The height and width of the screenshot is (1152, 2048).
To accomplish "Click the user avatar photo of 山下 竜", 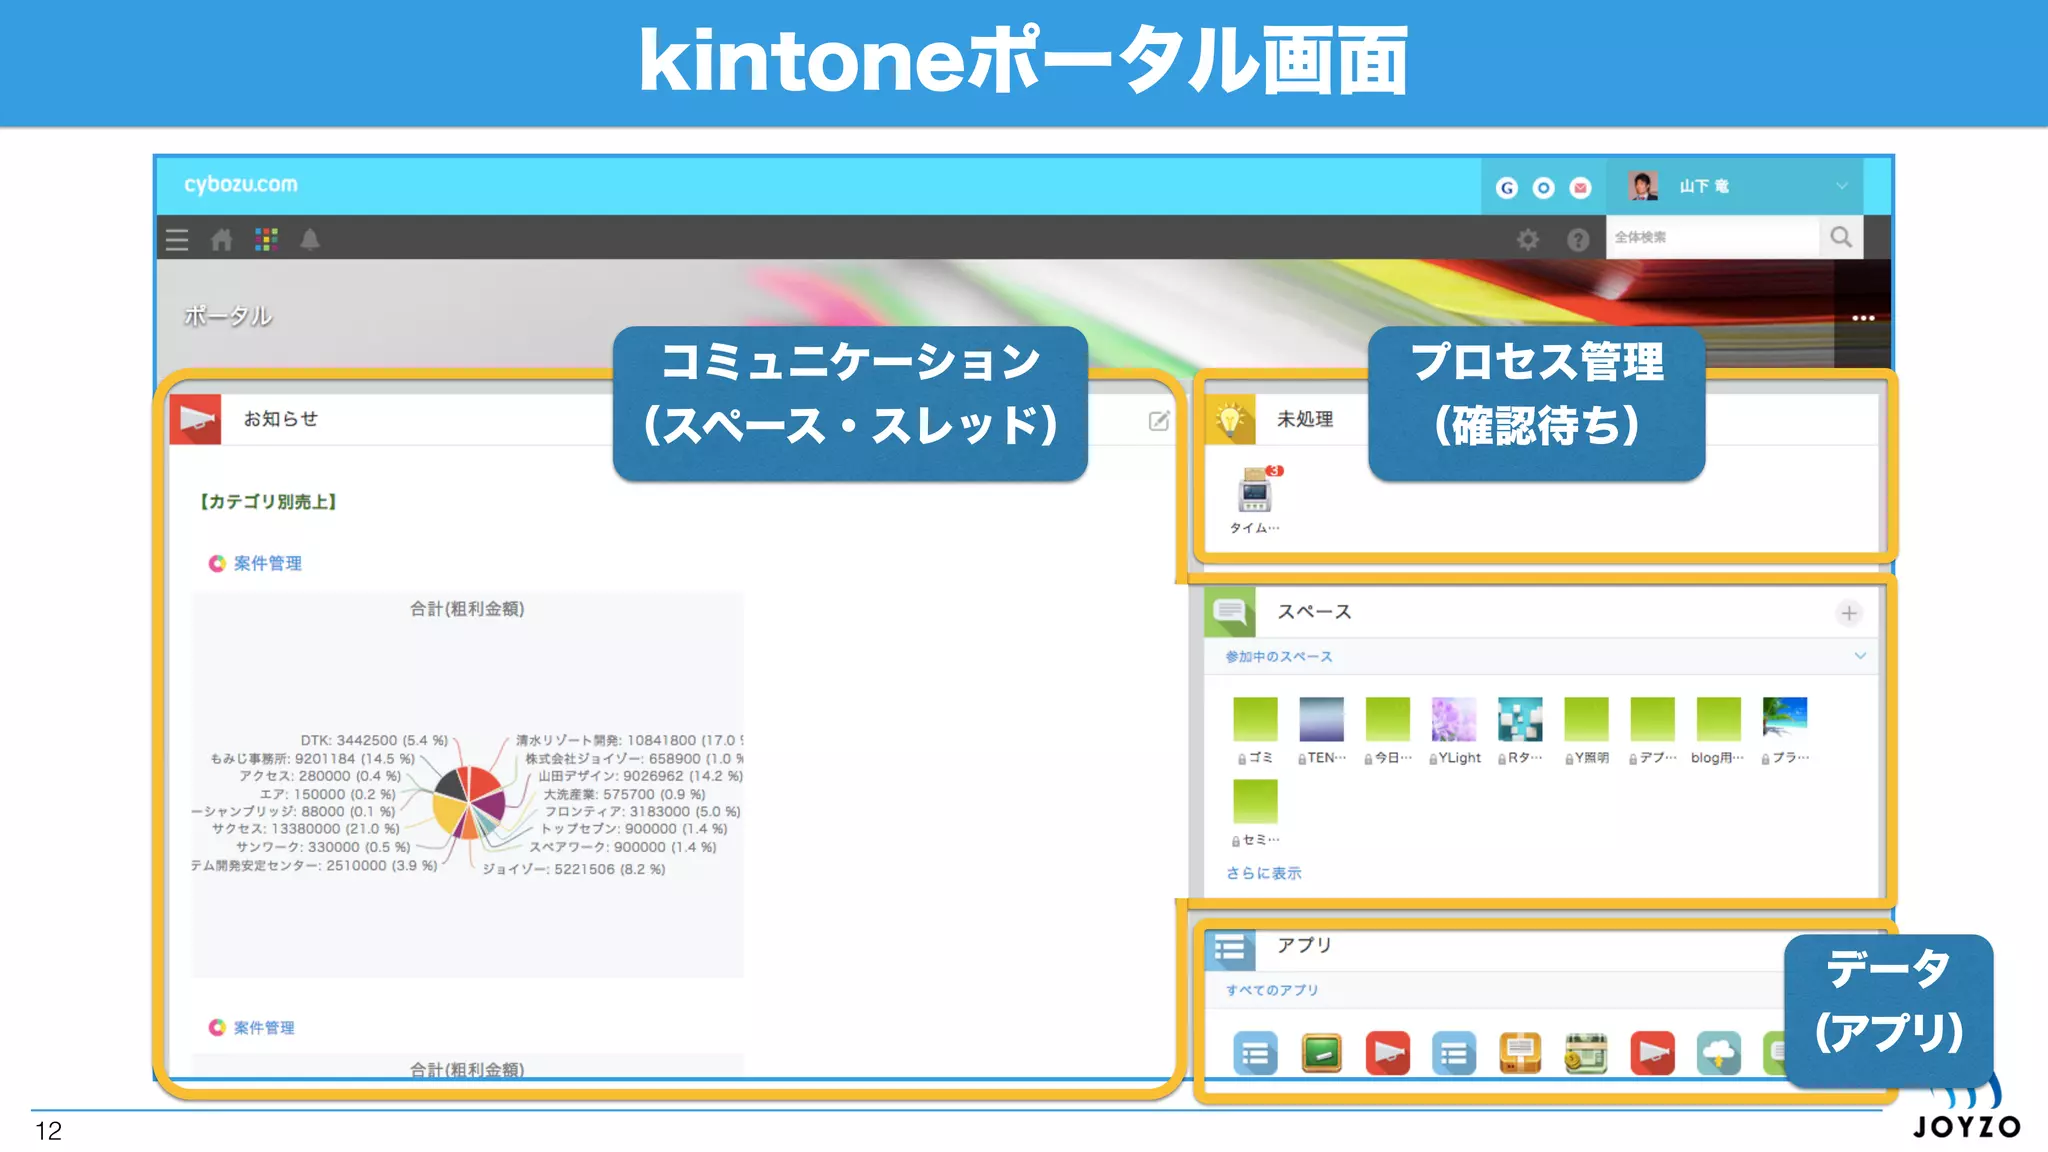I will (x=1643, y=186).
